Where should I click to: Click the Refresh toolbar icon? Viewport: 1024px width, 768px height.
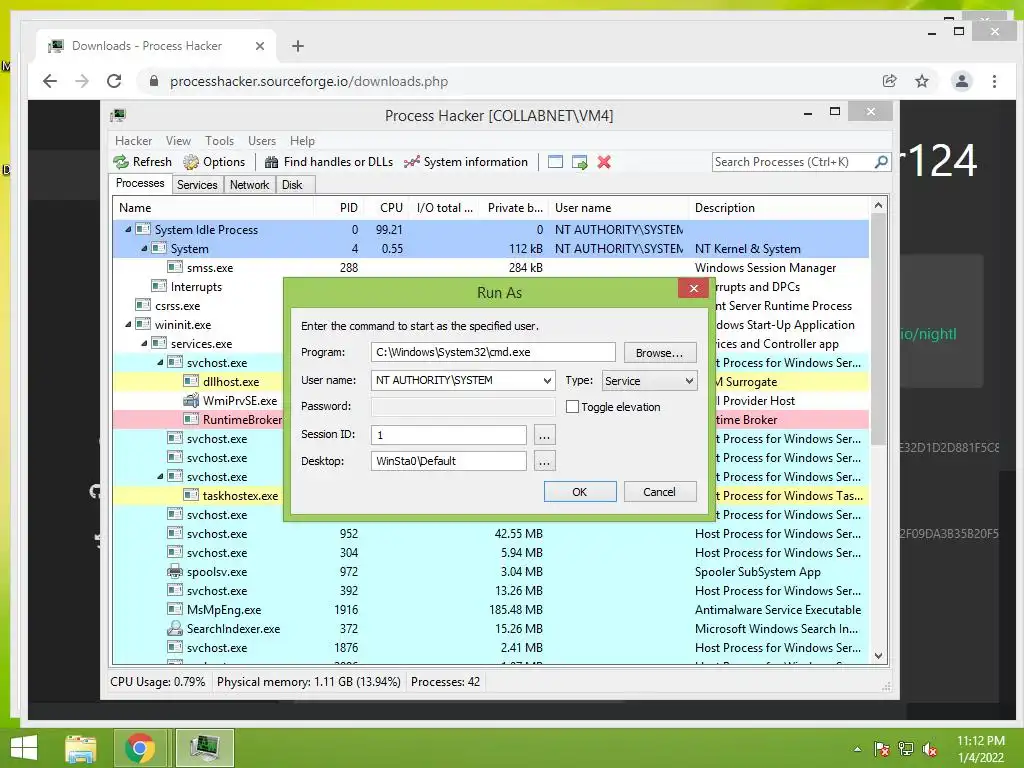121,162
